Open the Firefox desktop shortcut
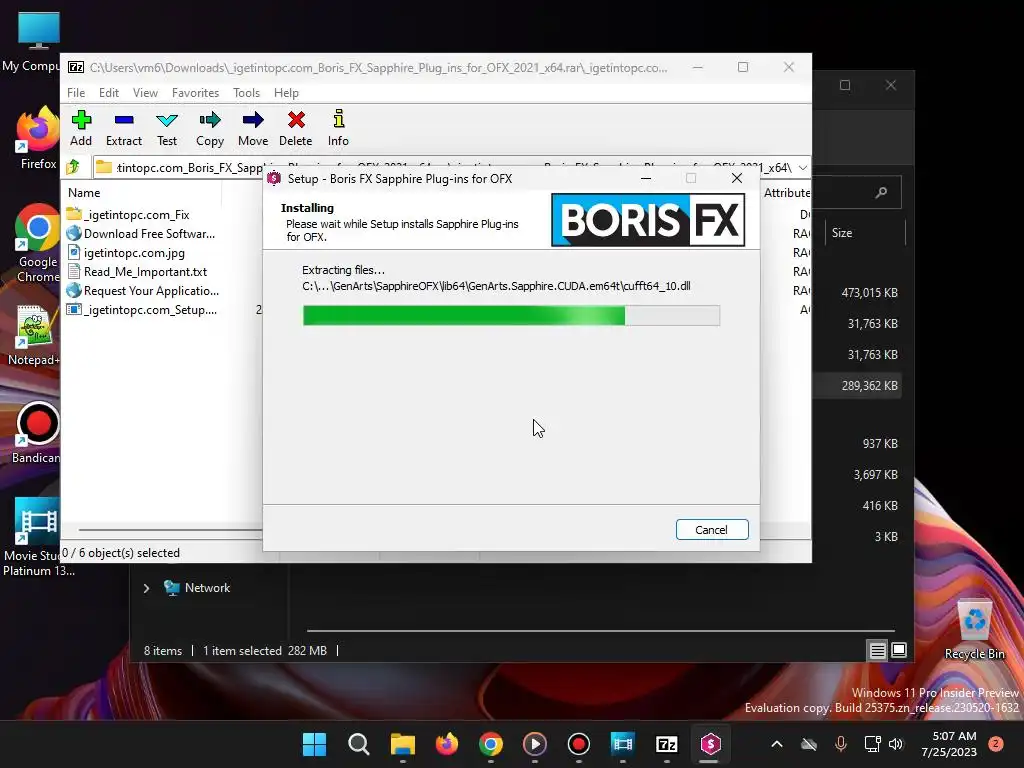The height and width of the screenshot is (768, 1024). click(x=37, y=138)
